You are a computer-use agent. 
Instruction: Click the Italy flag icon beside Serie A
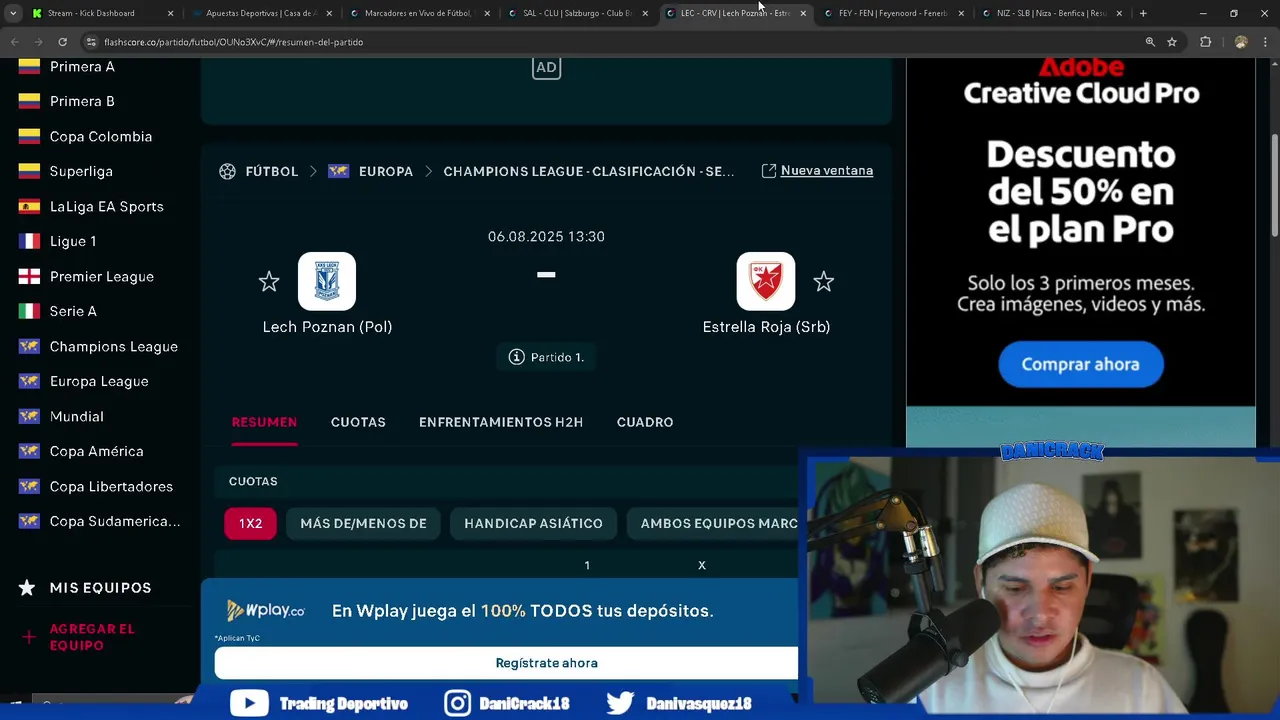pyautogui.click(x=29, y=311)
